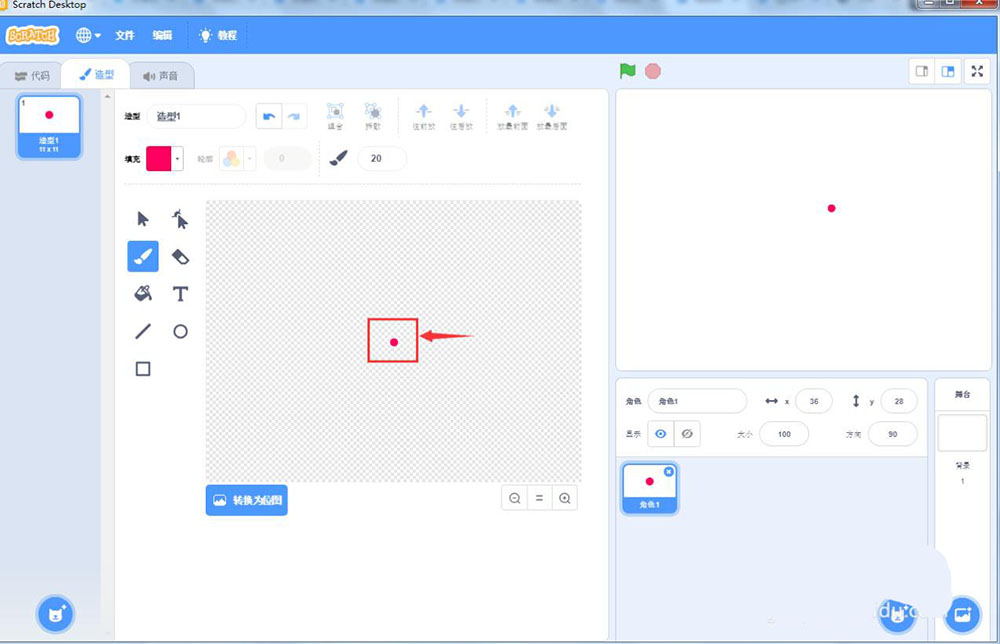Viewport: 1000px width, 644px height.
Task: Open the language globe dropdown
Action: 88,35
